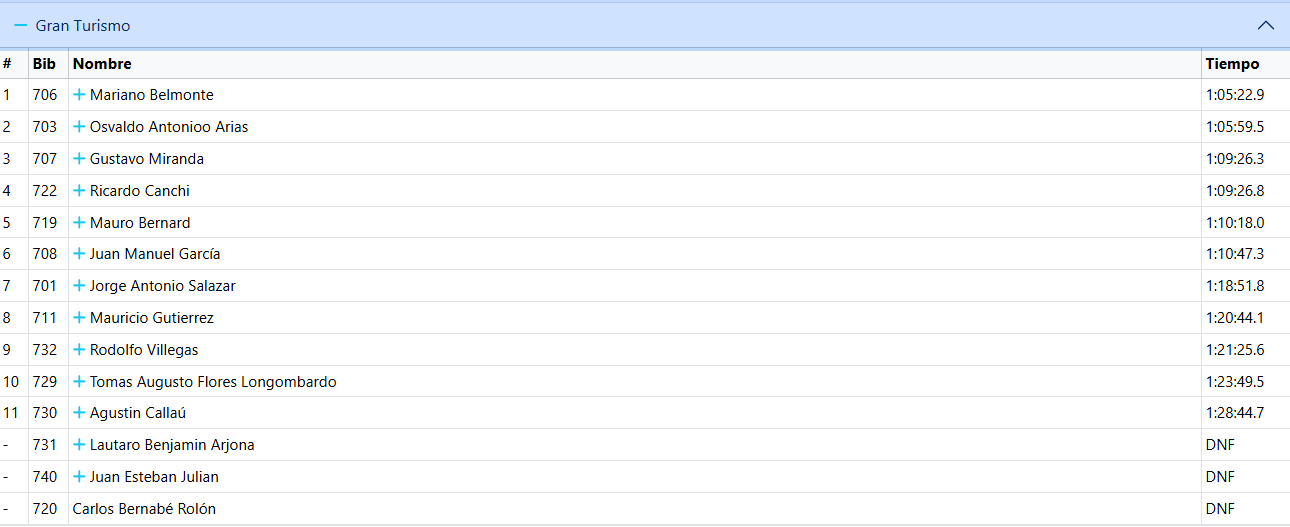The image size is (1290, 527).
Task: Click plus icon beside Lautaro Benjamin Arjona
Action: [x=79, y=445]
